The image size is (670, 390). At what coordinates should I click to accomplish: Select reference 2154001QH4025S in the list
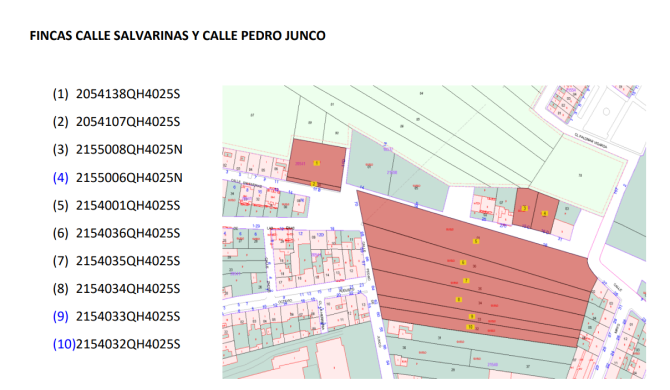128,205
